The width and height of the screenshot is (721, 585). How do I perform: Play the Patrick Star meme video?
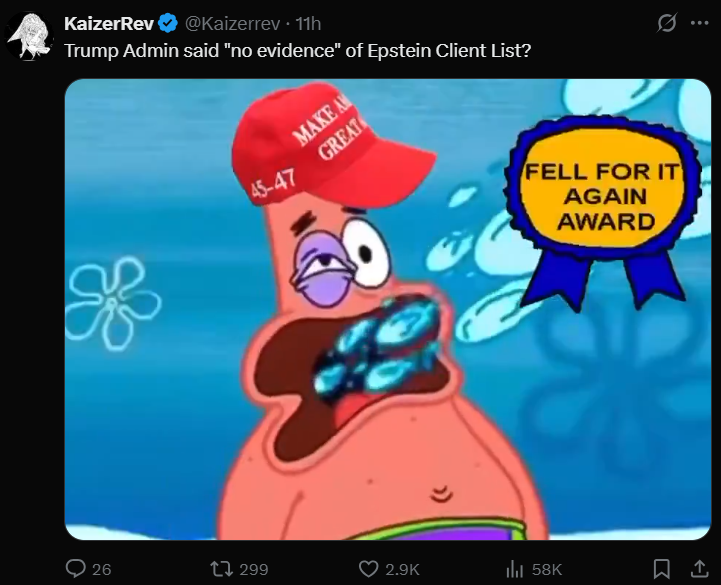(x=388, y=309)
